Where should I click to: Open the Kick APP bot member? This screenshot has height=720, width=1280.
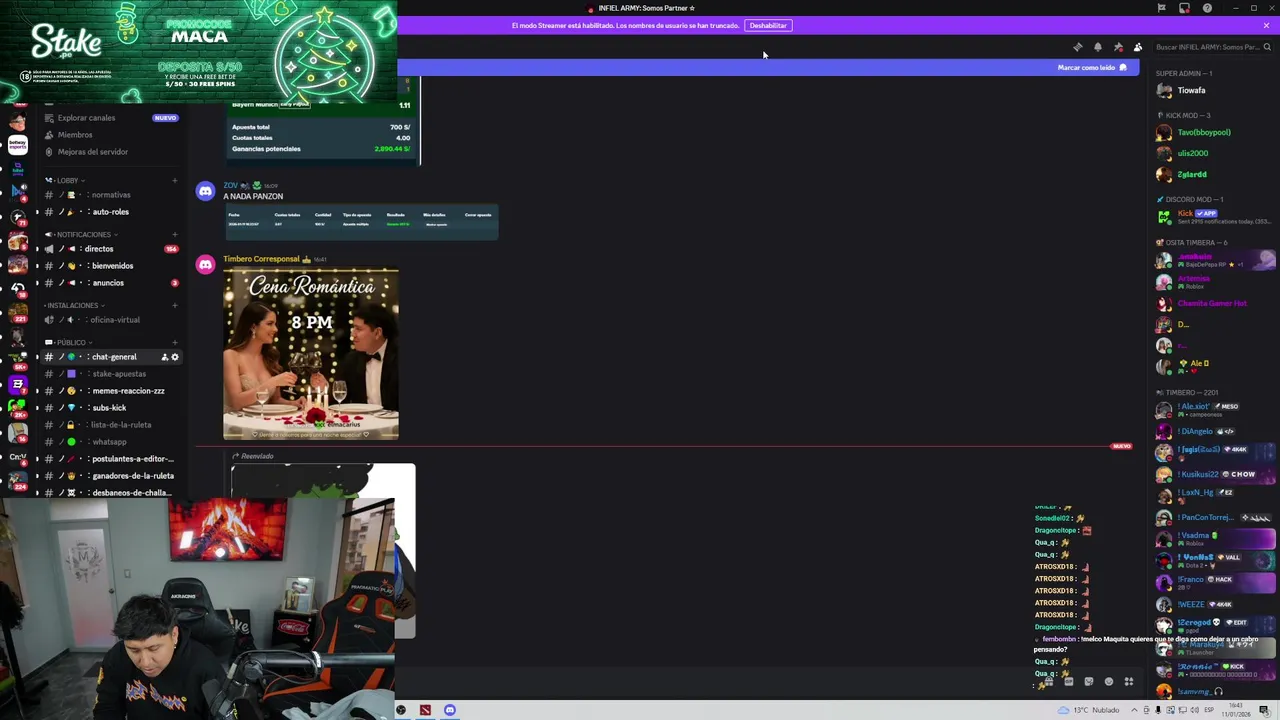(1215, 216)
